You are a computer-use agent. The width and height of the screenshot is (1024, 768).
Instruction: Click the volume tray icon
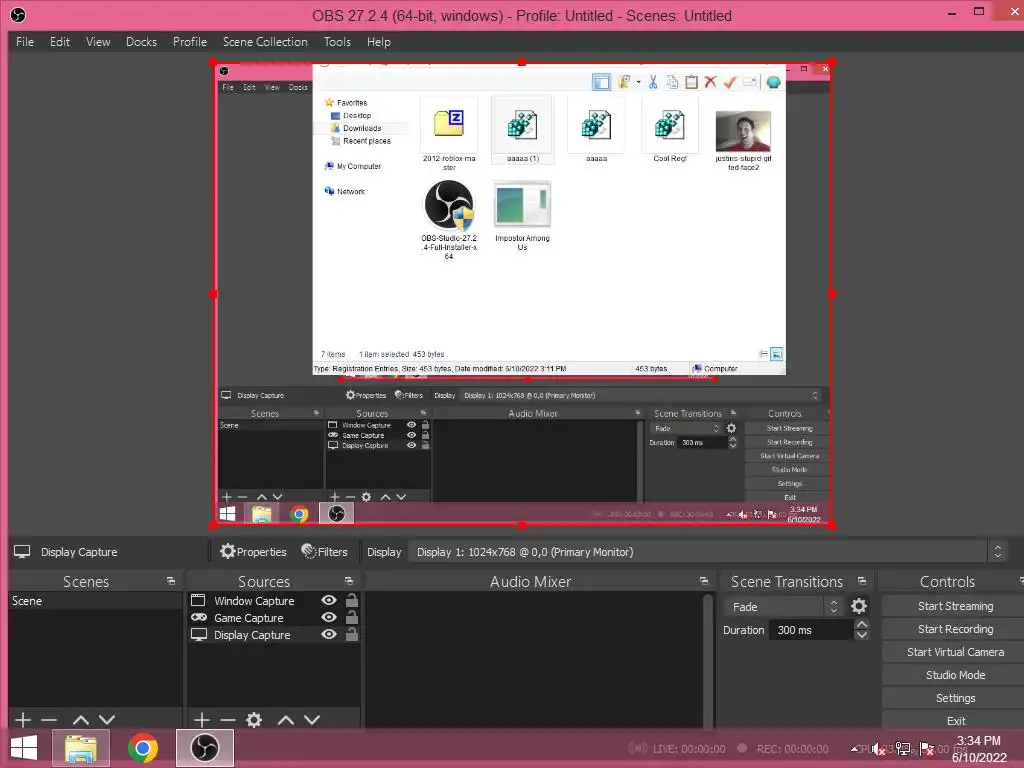point(879,749)
